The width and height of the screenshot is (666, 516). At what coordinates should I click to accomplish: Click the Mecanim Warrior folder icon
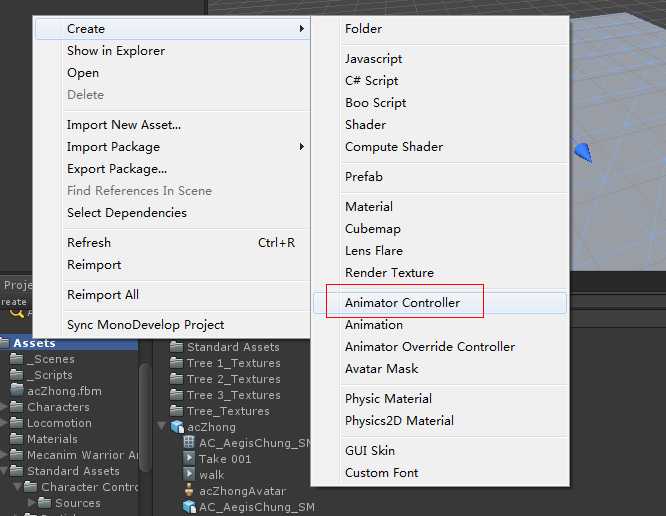point(17,455)
